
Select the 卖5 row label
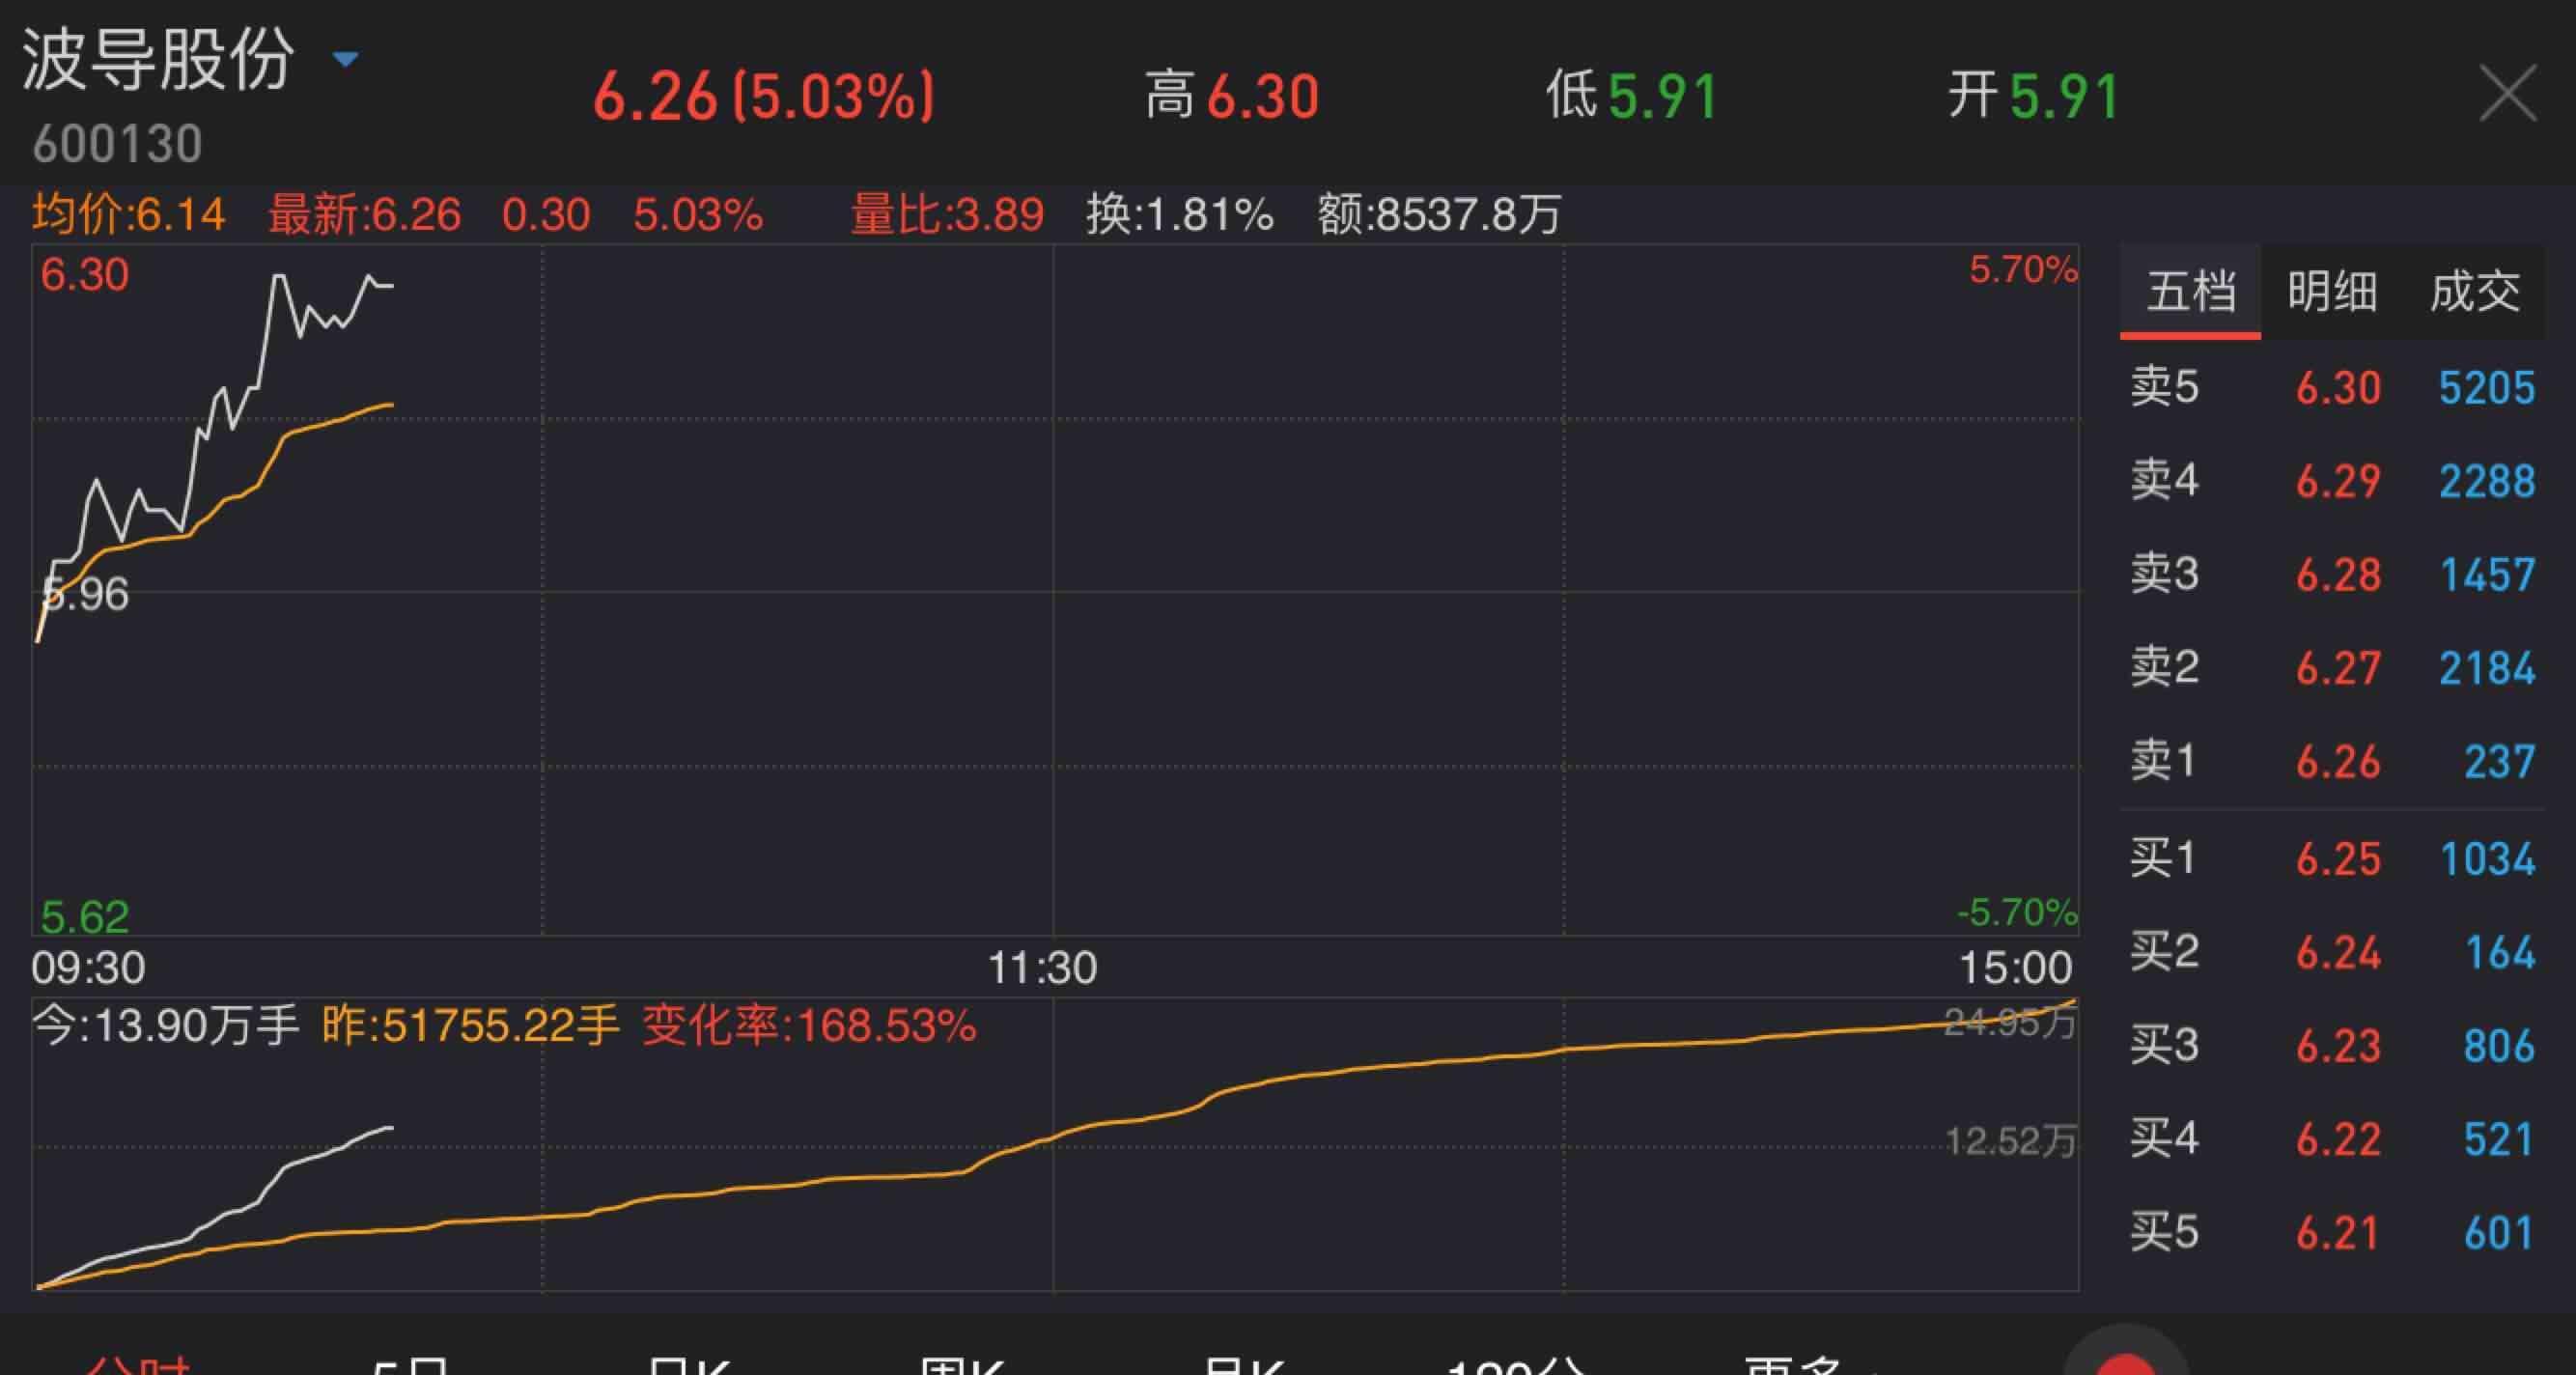coord(2164,386)
